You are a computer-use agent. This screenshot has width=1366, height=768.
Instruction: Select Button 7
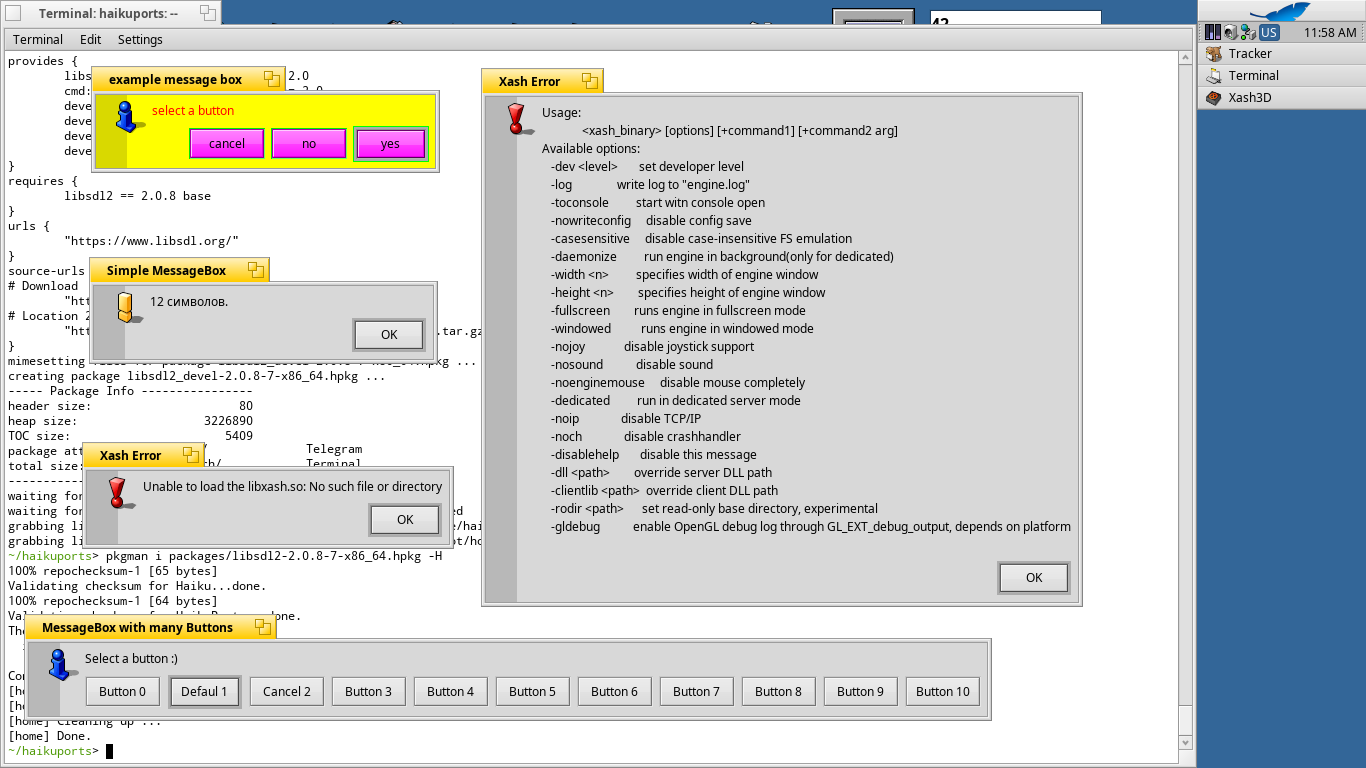click(x=697, y=692)
